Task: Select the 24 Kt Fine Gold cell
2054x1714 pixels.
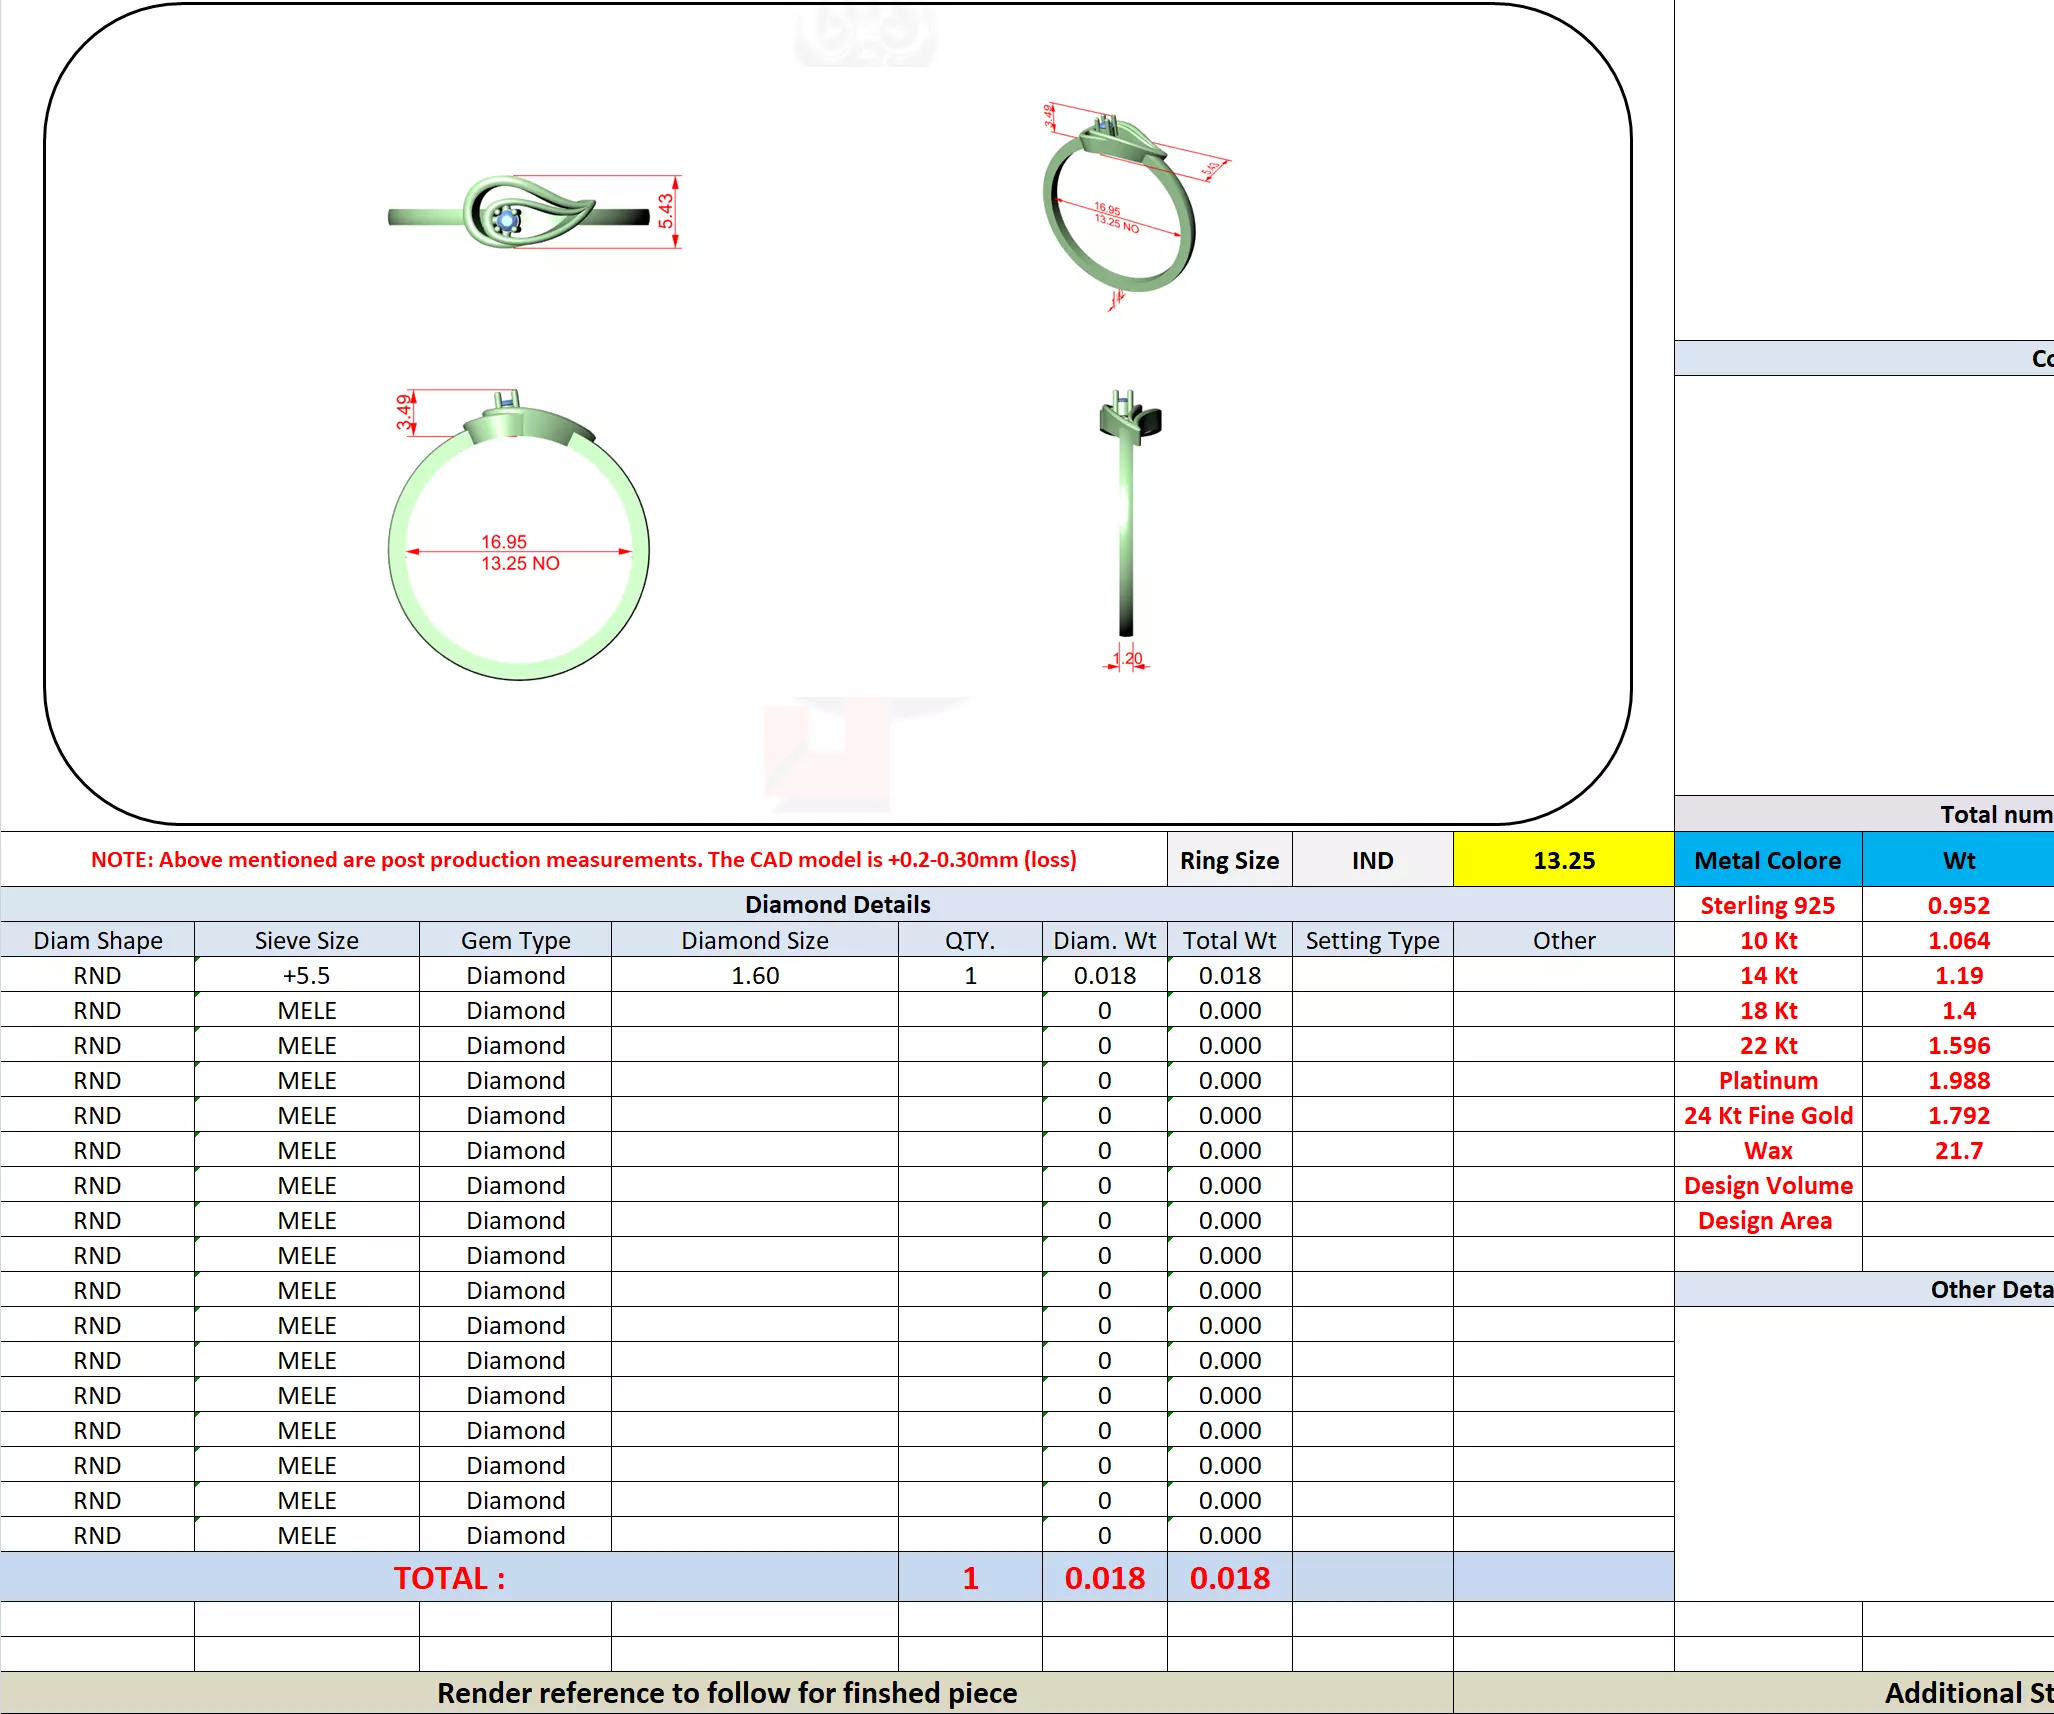Action: click(x=1767, y=1115)
